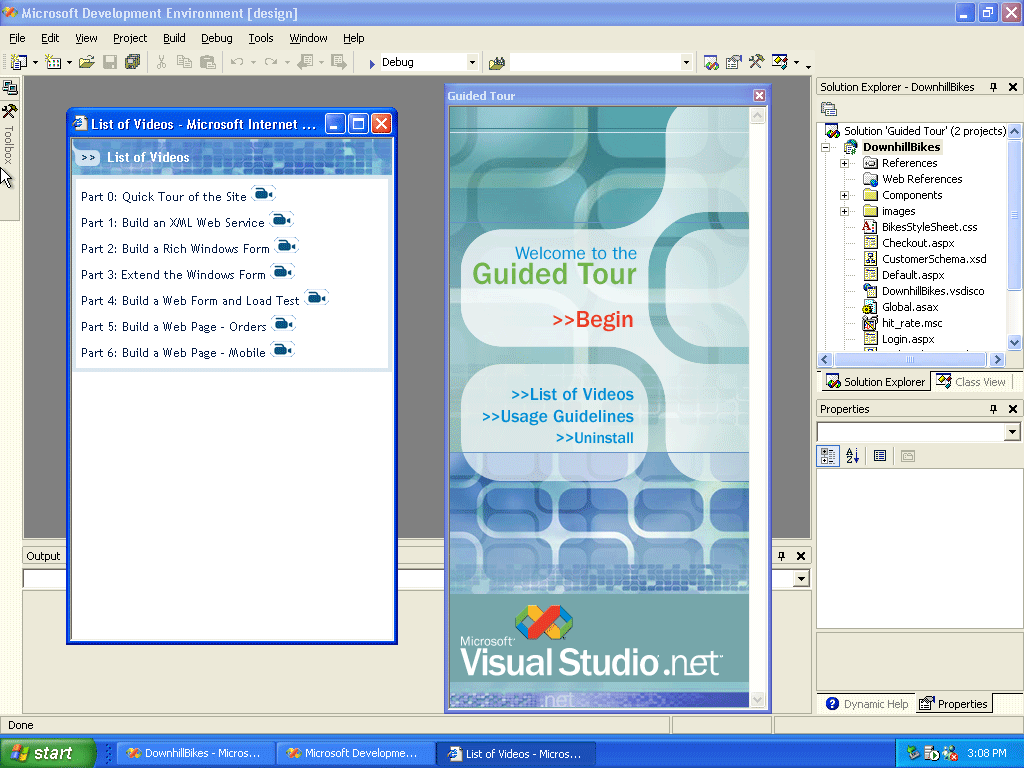Click the Categorized button in Properties
1024x768 pixels.
point(828,456)
